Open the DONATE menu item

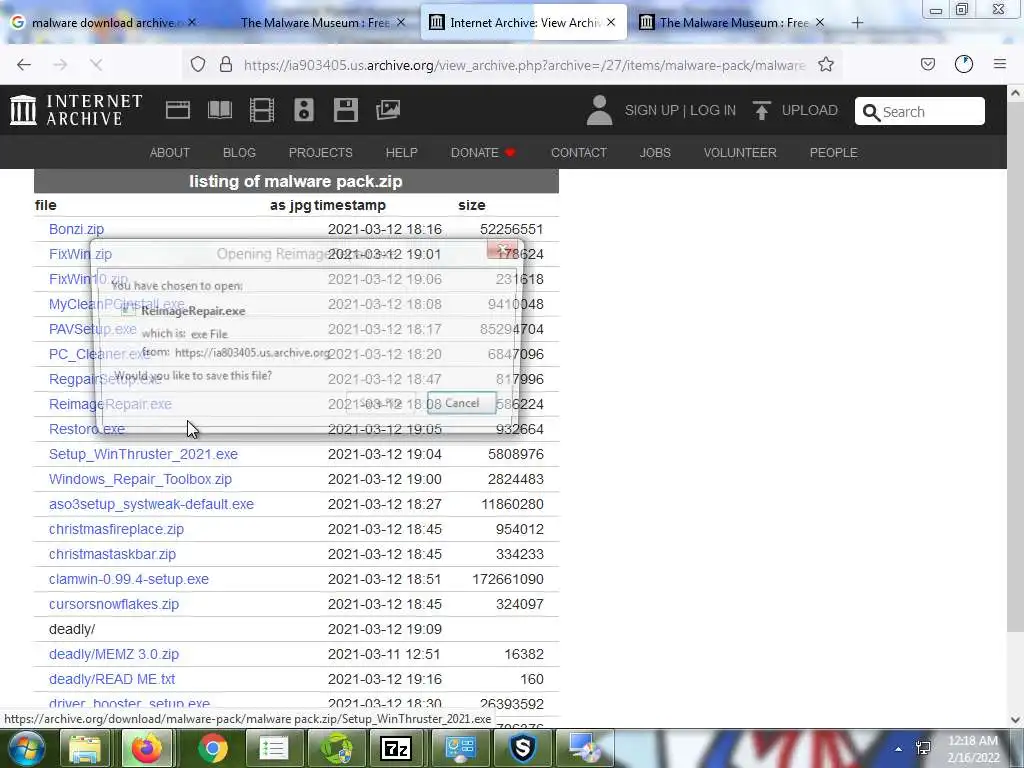point(483,152)
